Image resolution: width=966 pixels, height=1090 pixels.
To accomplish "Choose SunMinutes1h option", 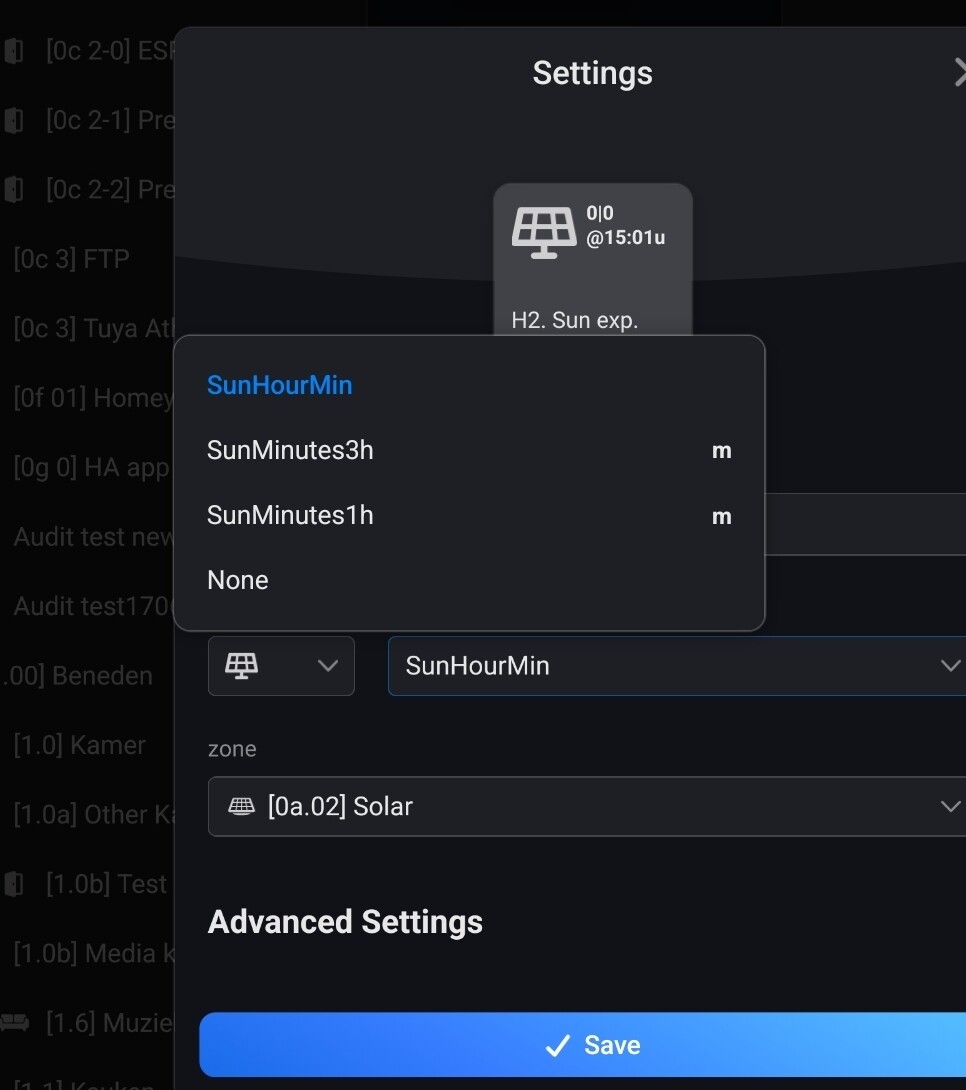I will click(x=290, y=516).
